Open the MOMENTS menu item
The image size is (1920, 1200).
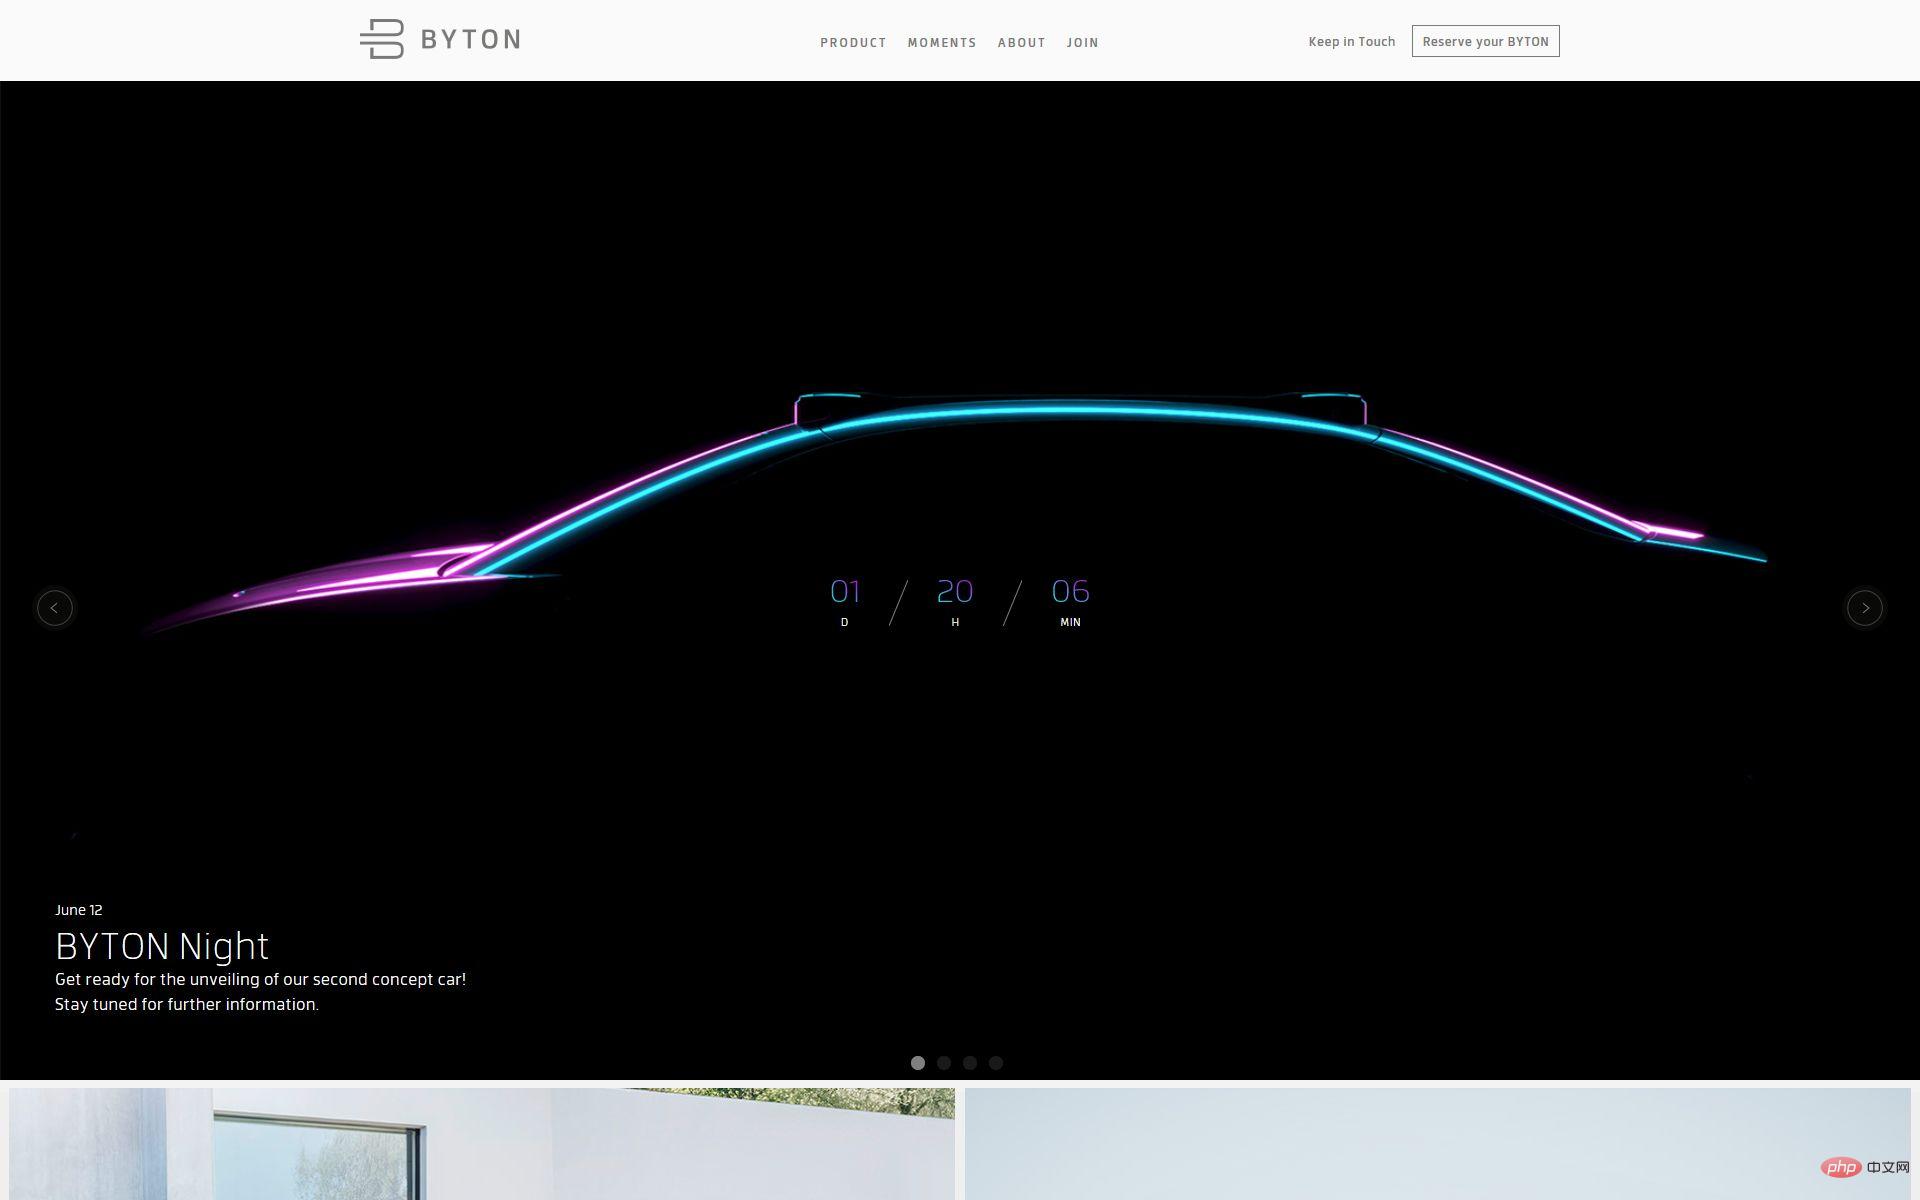942,43
